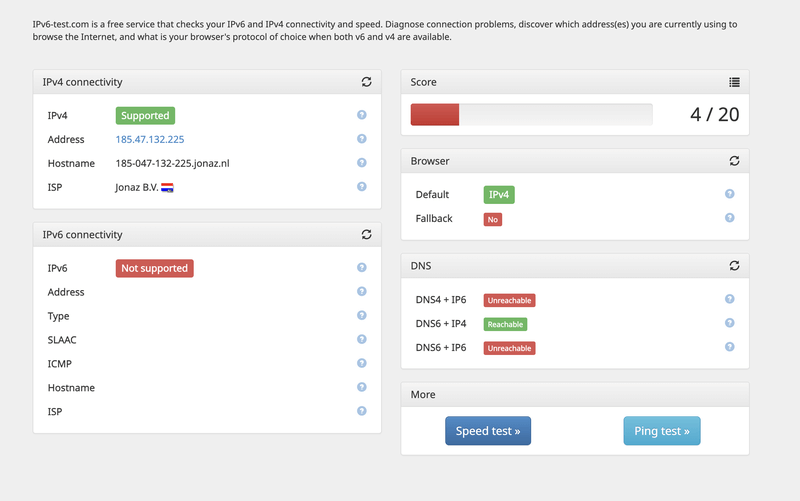Click the red score progress bar
Image resolution: width=800 pixels, height=501 pixels.
(x=435, y=114)
